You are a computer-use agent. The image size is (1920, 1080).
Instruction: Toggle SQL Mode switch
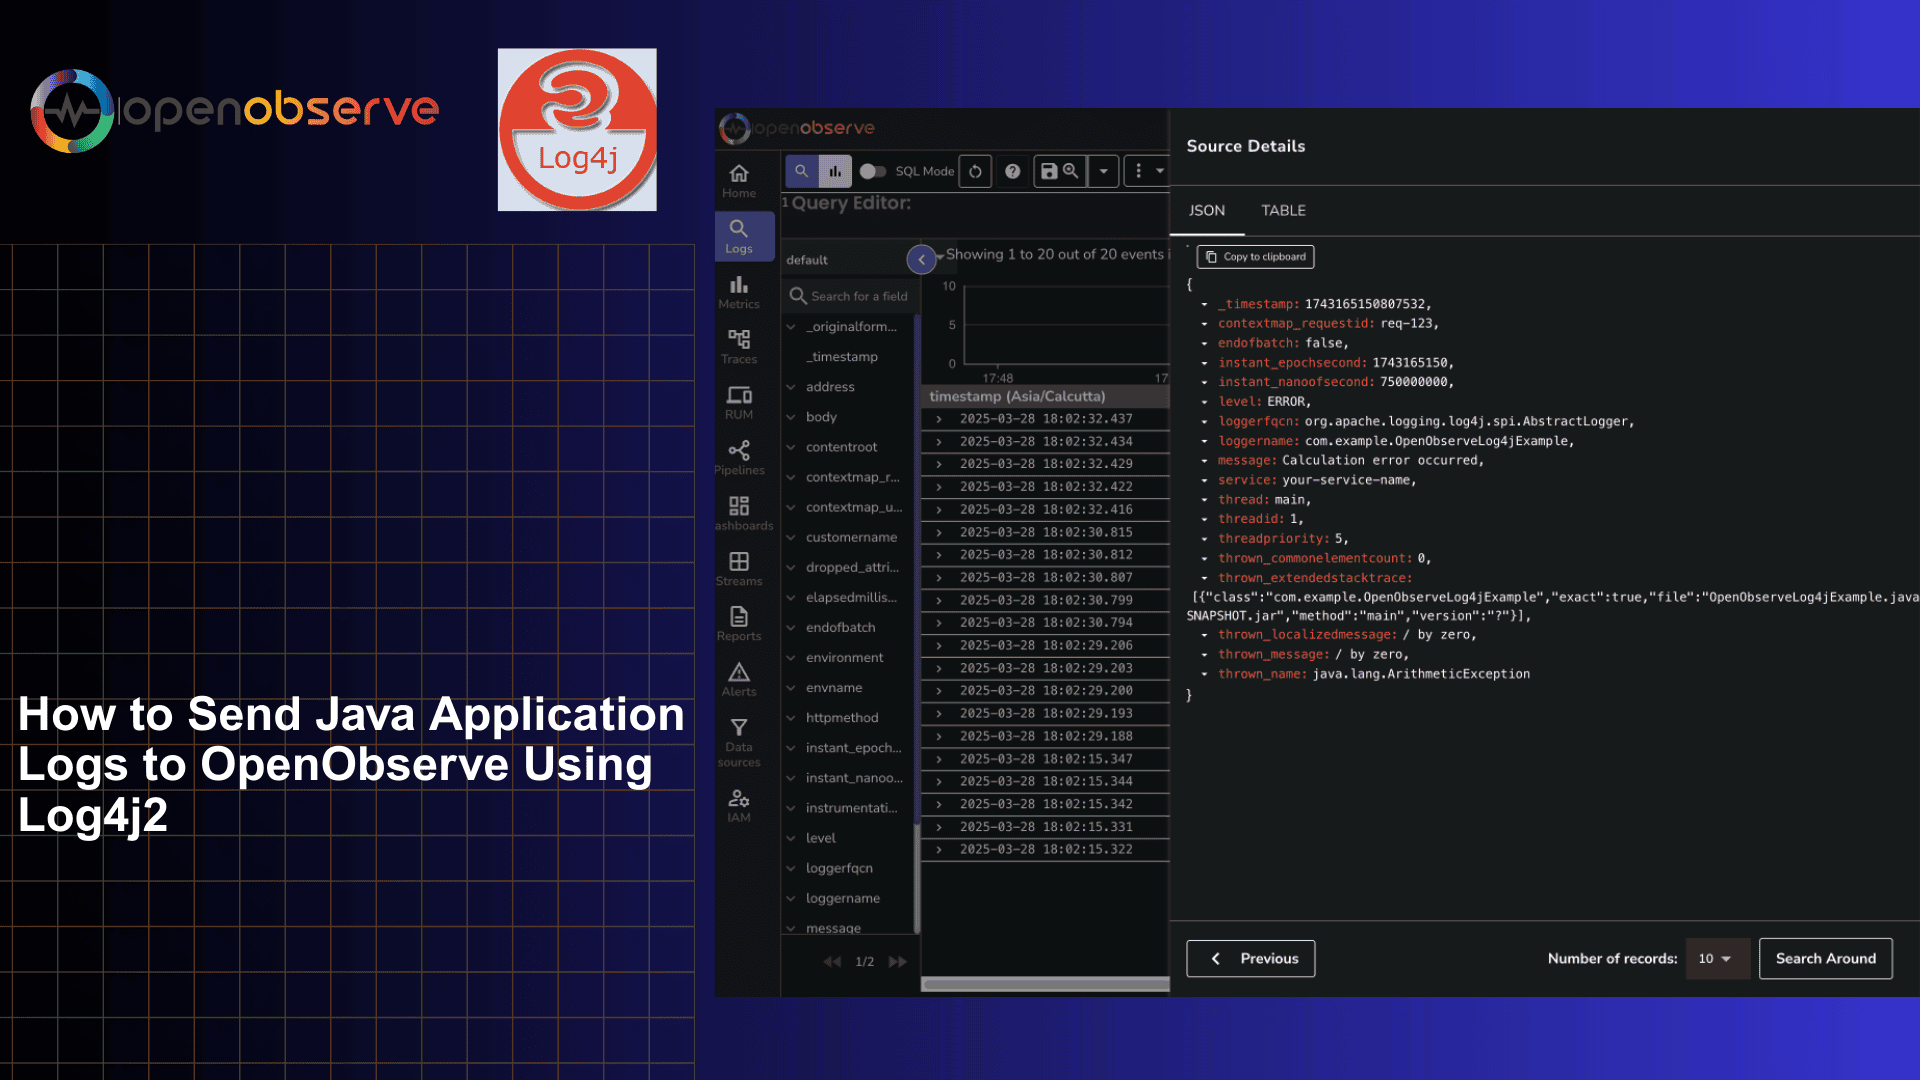(x=872, y=171)
